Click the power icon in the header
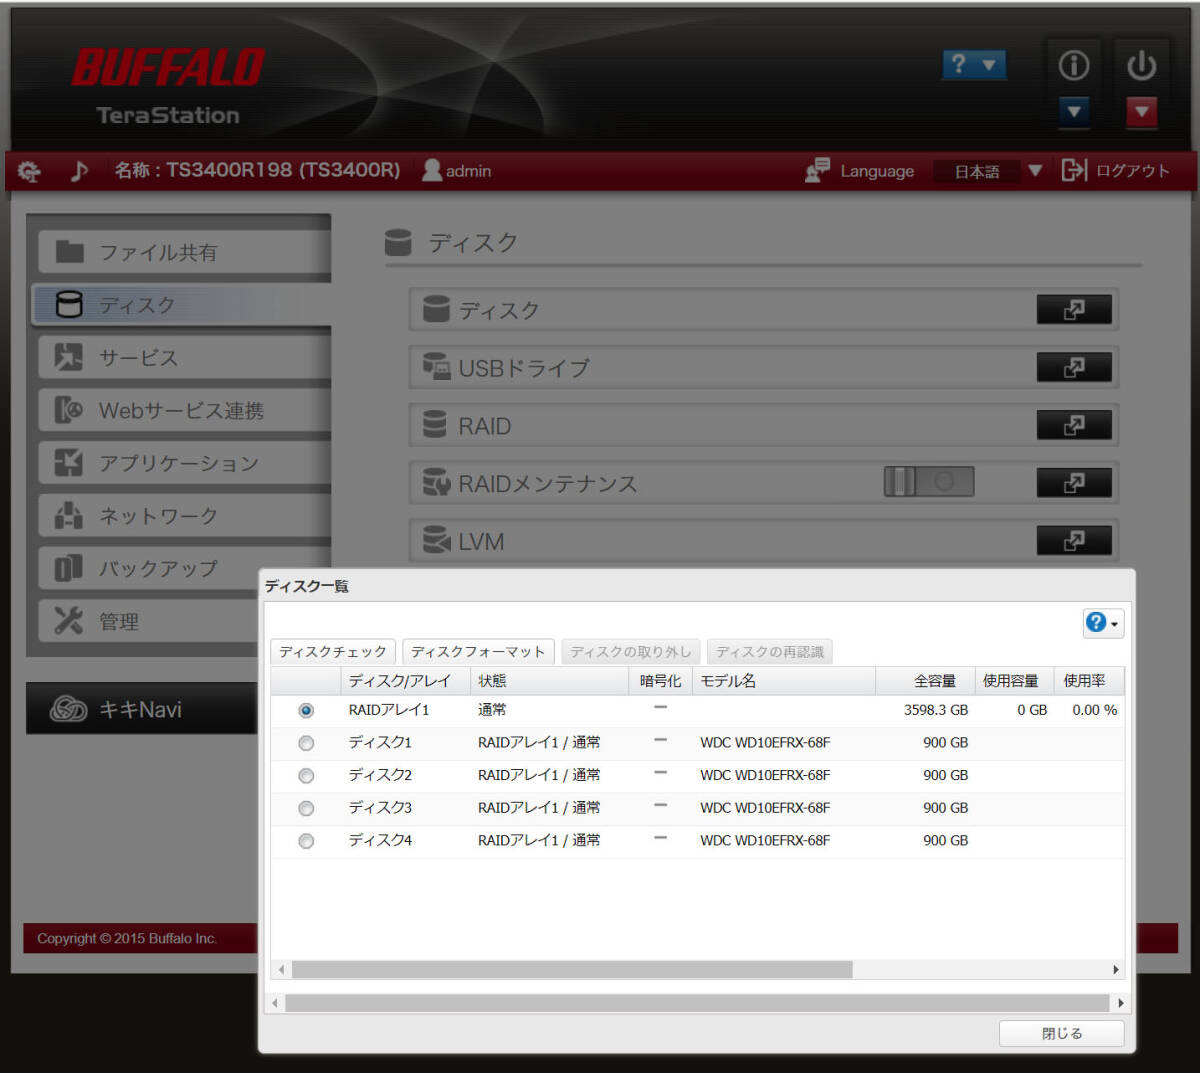Screen dimensions: 1200x1073 point(1141,65)
